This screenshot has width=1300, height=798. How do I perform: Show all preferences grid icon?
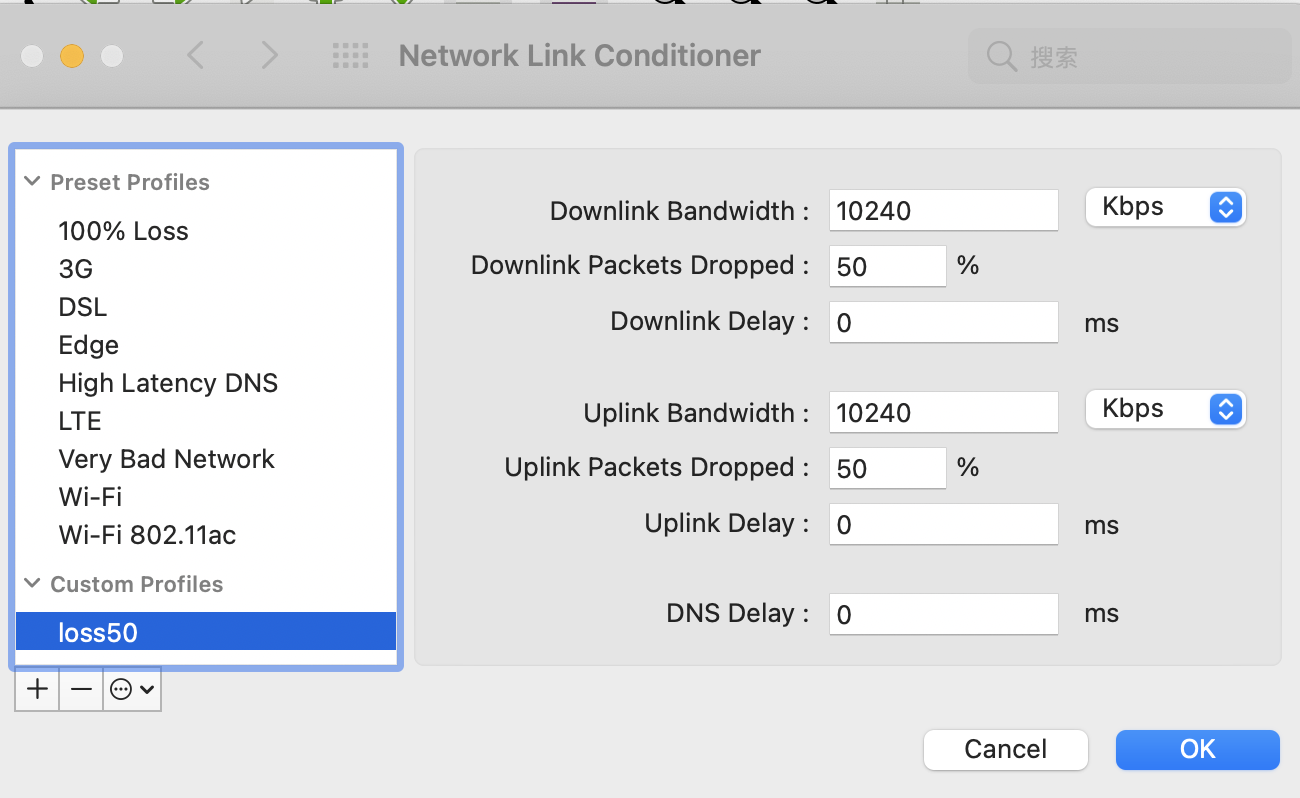point(350,55)
